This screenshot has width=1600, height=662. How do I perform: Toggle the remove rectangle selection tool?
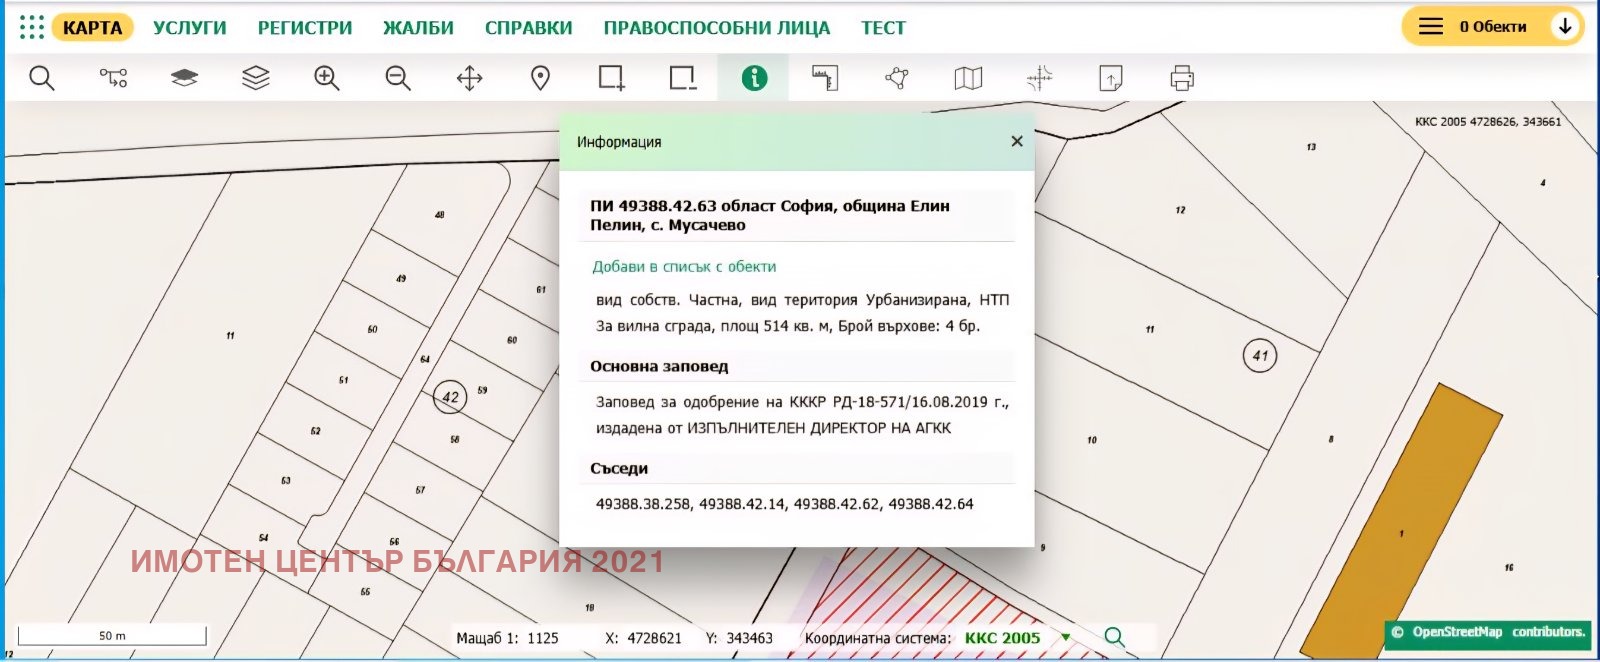(683, 78)
